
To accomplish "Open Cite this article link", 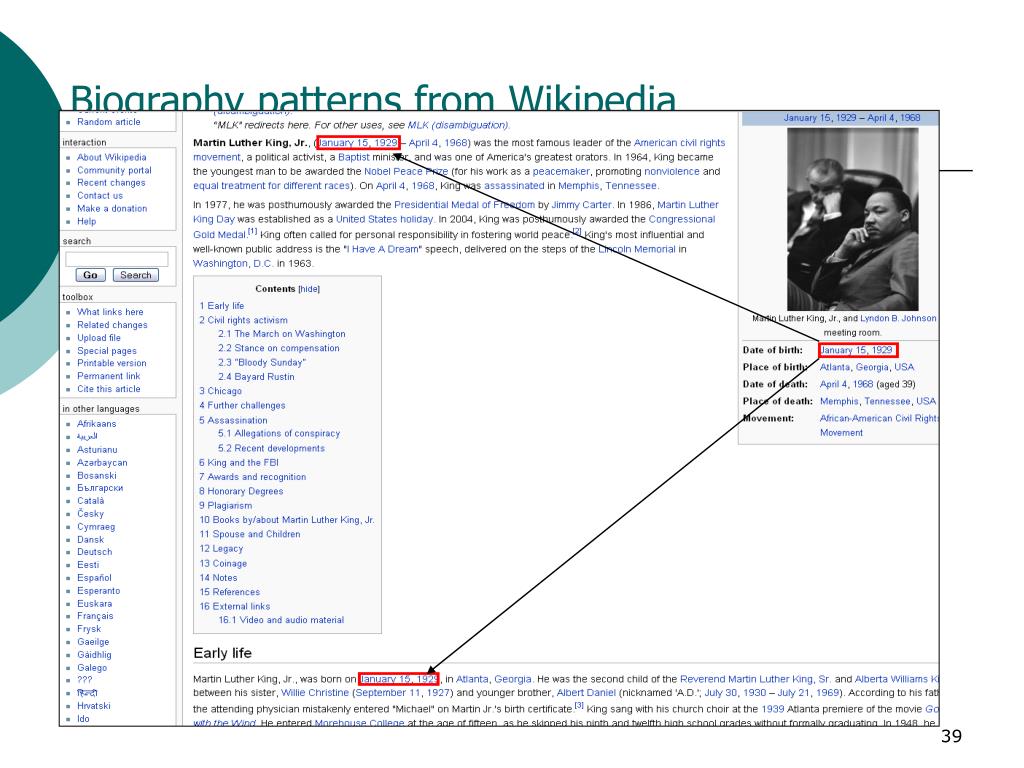I will point(108,389).
